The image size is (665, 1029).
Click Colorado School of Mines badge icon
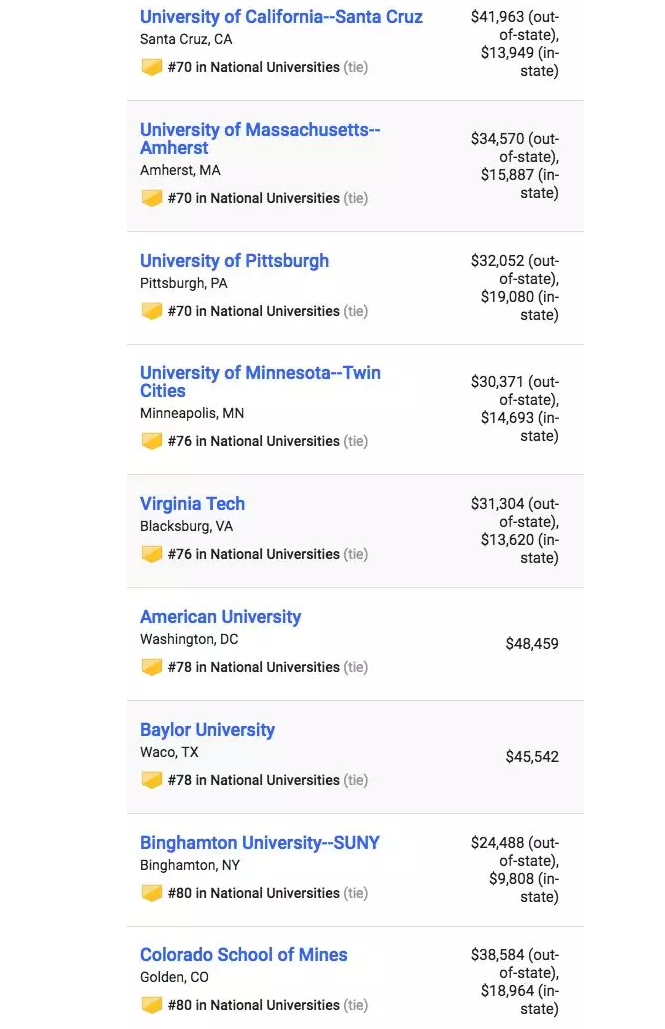(151, 1005)
